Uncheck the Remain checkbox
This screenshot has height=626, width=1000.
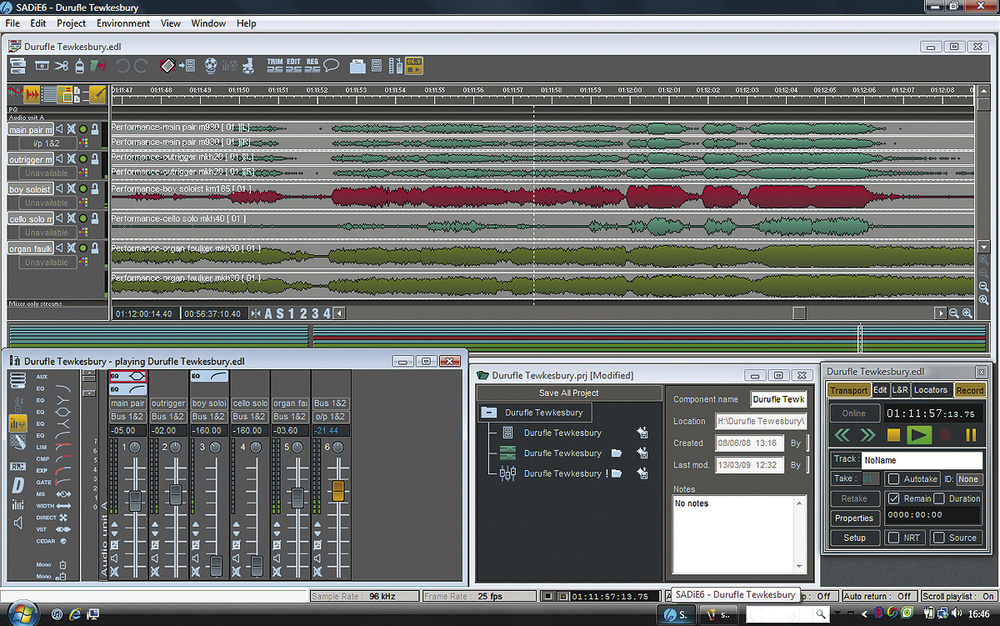click(894, 498)
